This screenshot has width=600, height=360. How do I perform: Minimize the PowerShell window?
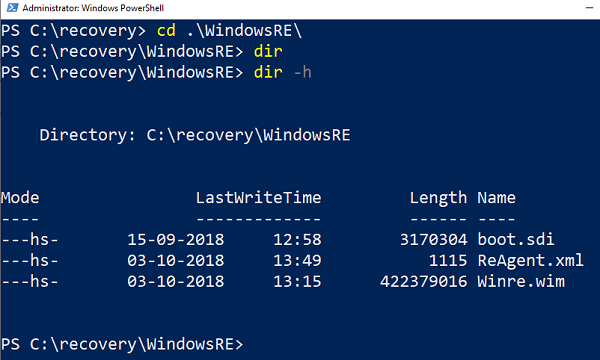coord(589,8)
